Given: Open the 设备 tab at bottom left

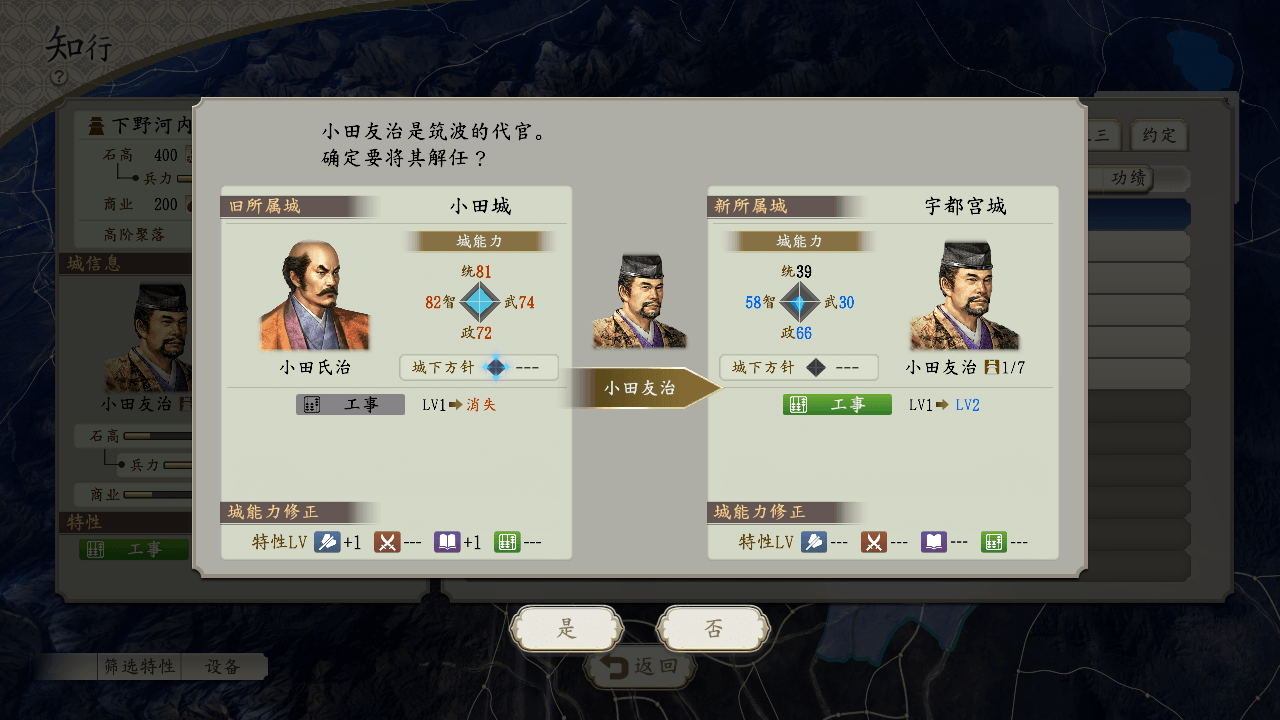Looking at the screenshot, I should point(223,667).
